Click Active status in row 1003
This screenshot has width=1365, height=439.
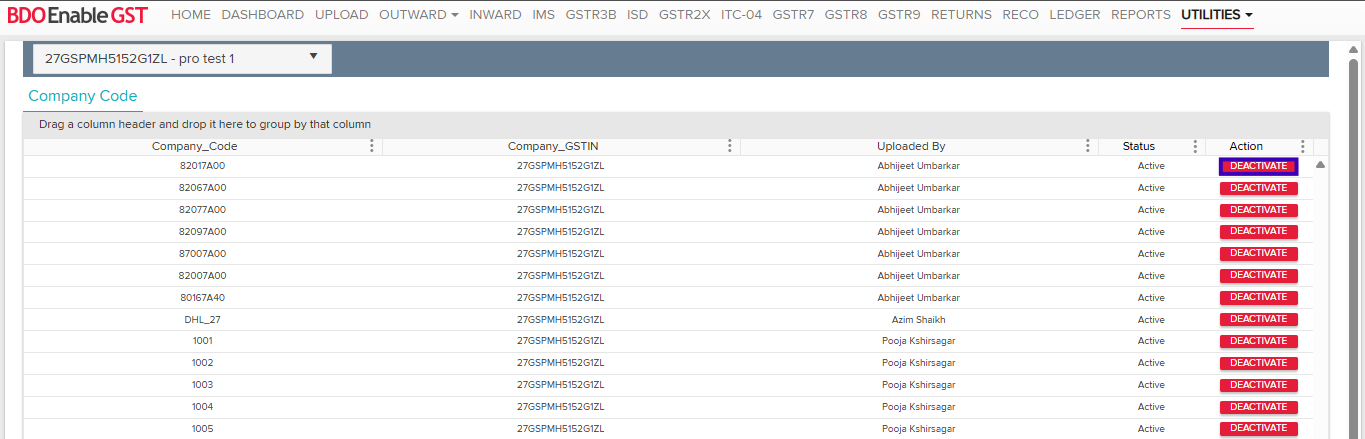(x=1151, y=385)
